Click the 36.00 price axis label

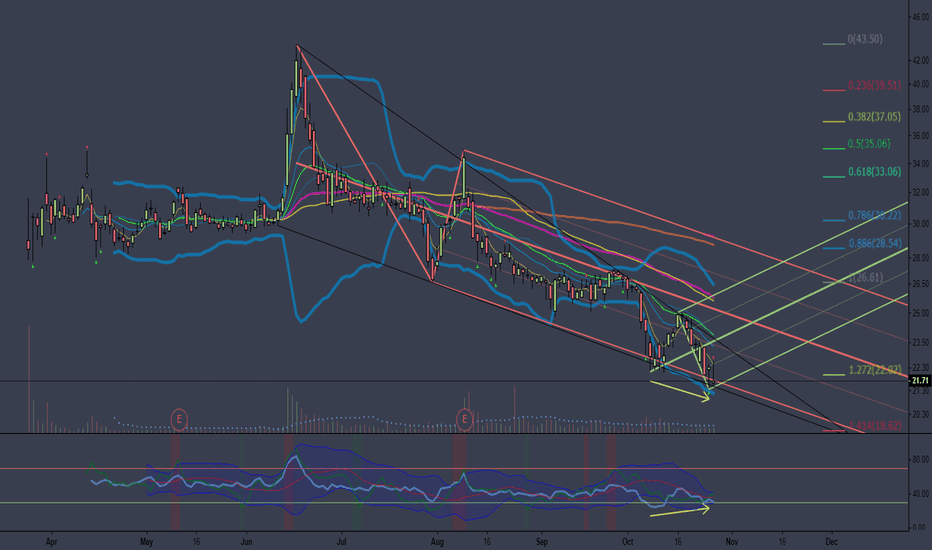point(920,136)
